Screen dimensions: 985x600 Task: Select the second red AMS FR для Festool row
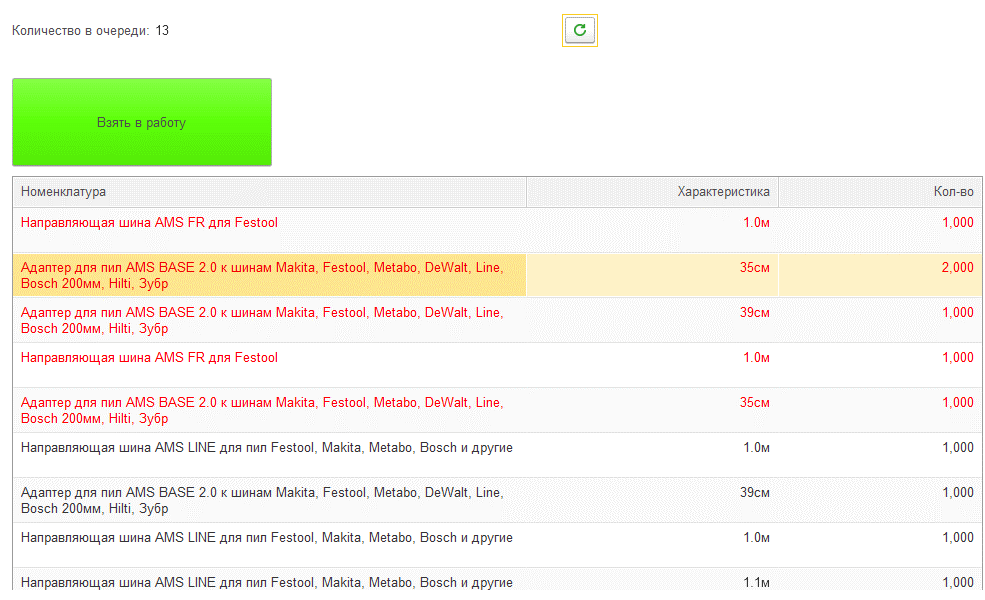149,358
